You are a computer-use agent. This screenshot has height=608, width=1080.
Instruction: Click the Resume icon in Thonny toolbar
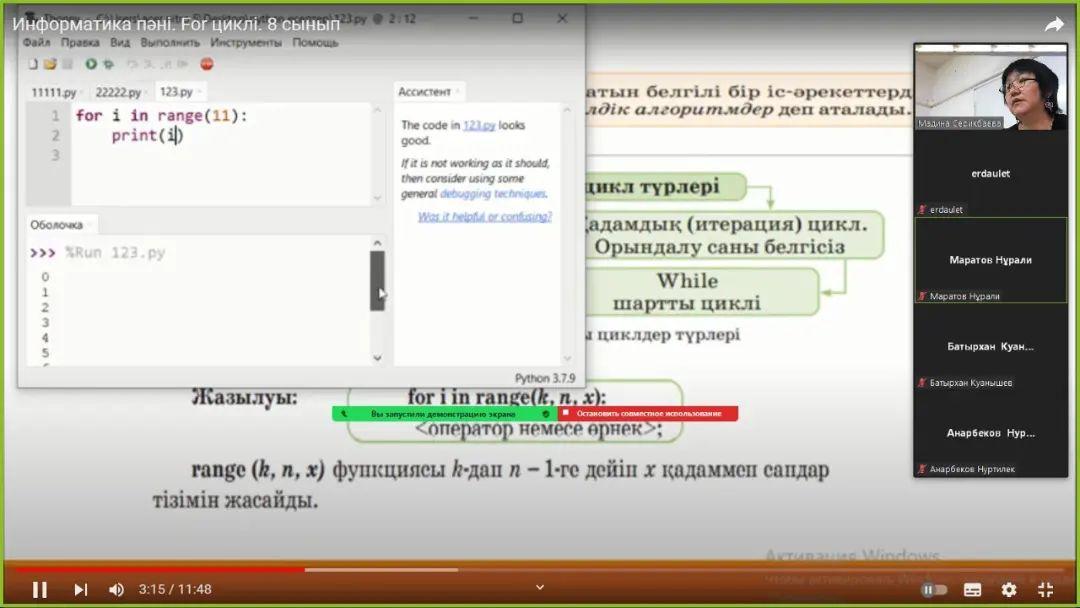coord(183,64)
